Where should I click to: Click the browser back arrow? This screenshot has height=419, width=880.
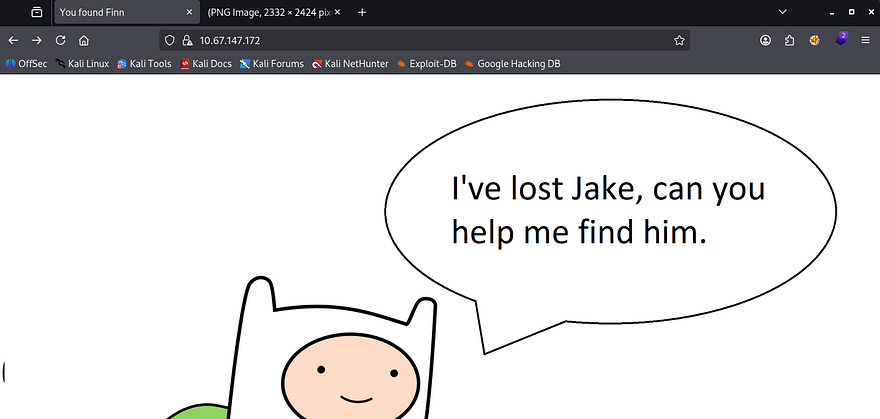pos(12,41)
